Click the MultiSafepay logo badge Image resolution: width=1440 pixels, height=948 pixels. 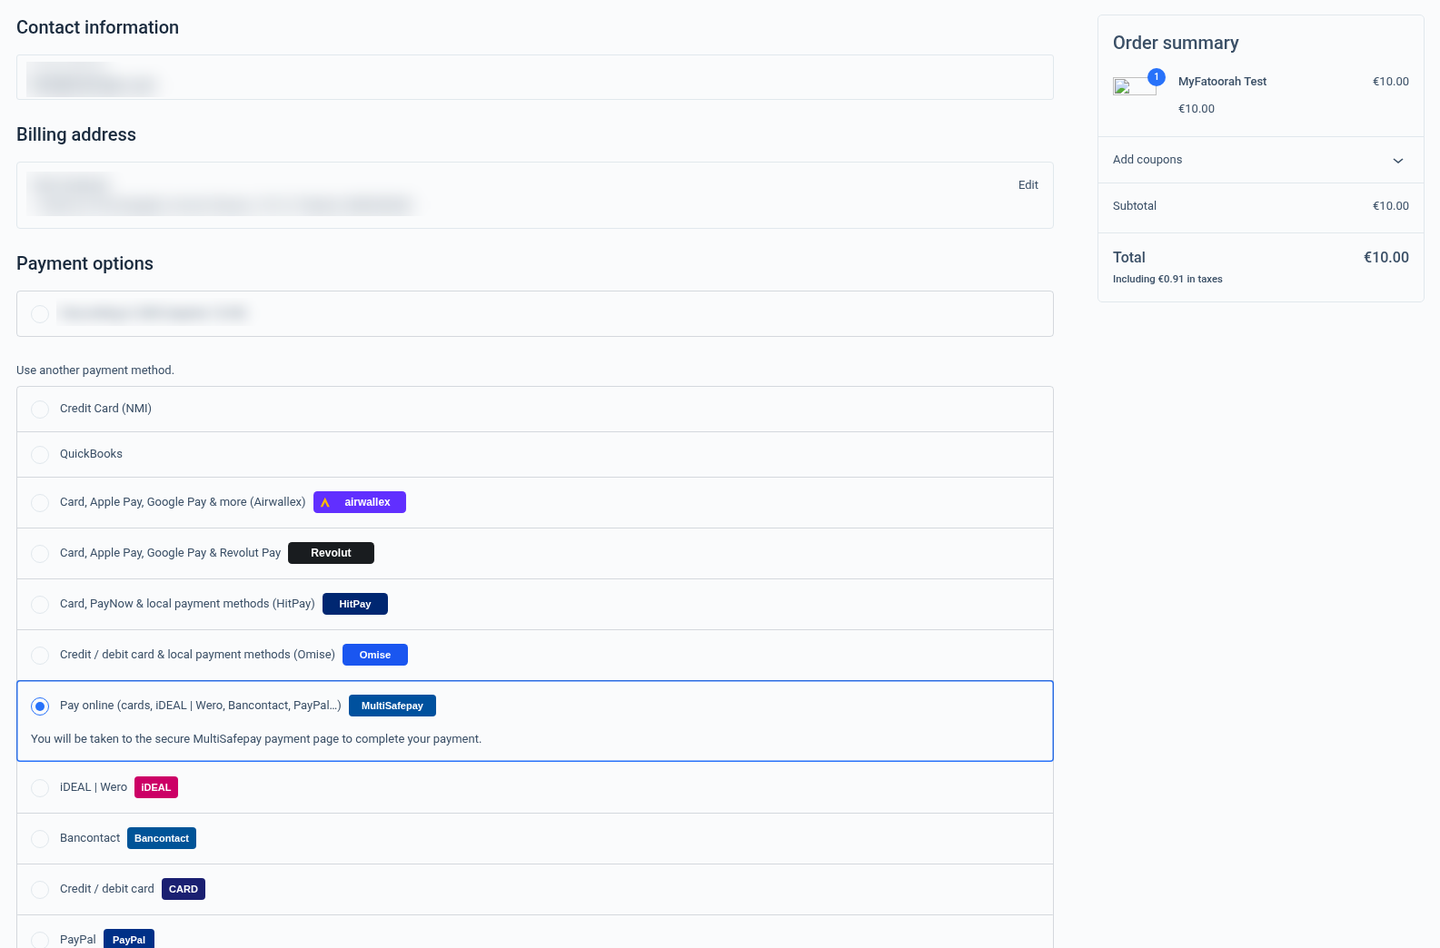pyautogui.click(x=392, y=706)
